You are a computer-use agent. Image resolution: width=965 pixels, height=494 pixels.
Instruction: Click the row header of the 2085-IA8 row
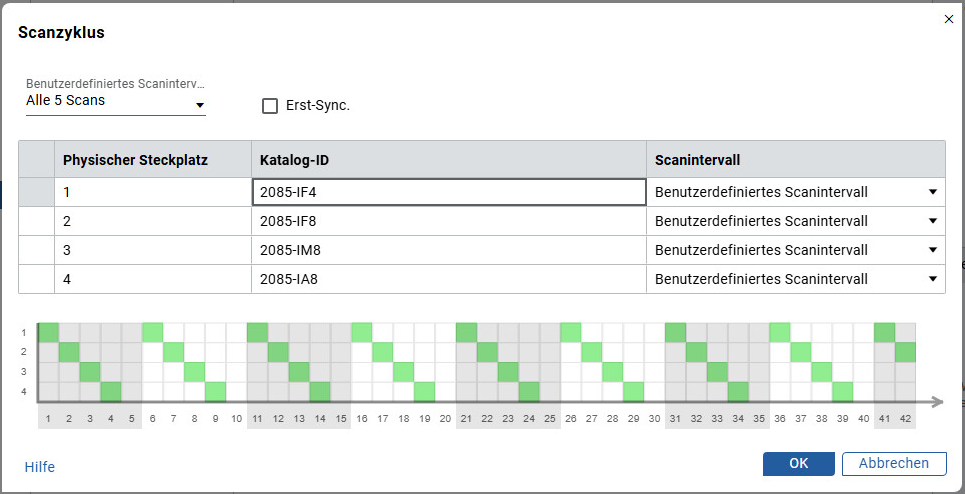pos(36,279)
